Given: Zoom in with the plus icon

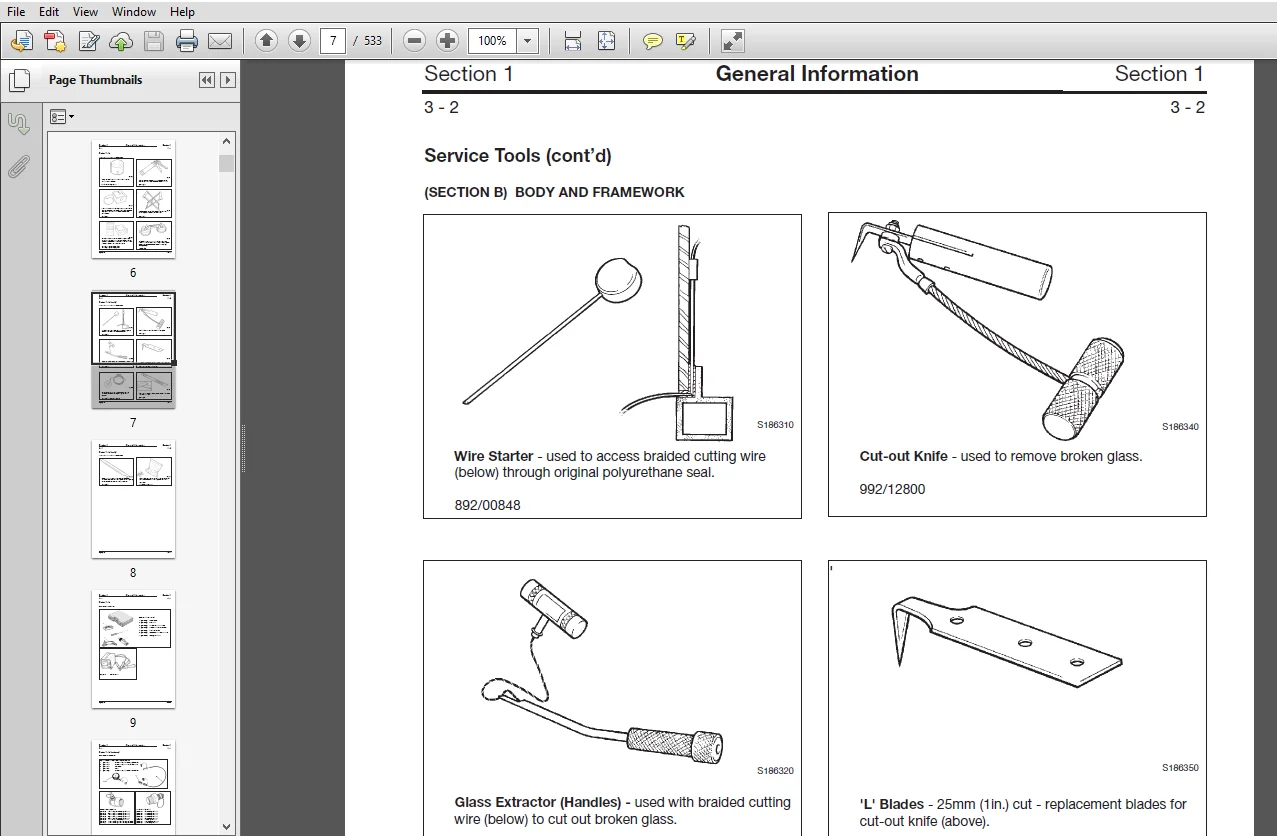Looking at the screenshot, I should point(448,41).
